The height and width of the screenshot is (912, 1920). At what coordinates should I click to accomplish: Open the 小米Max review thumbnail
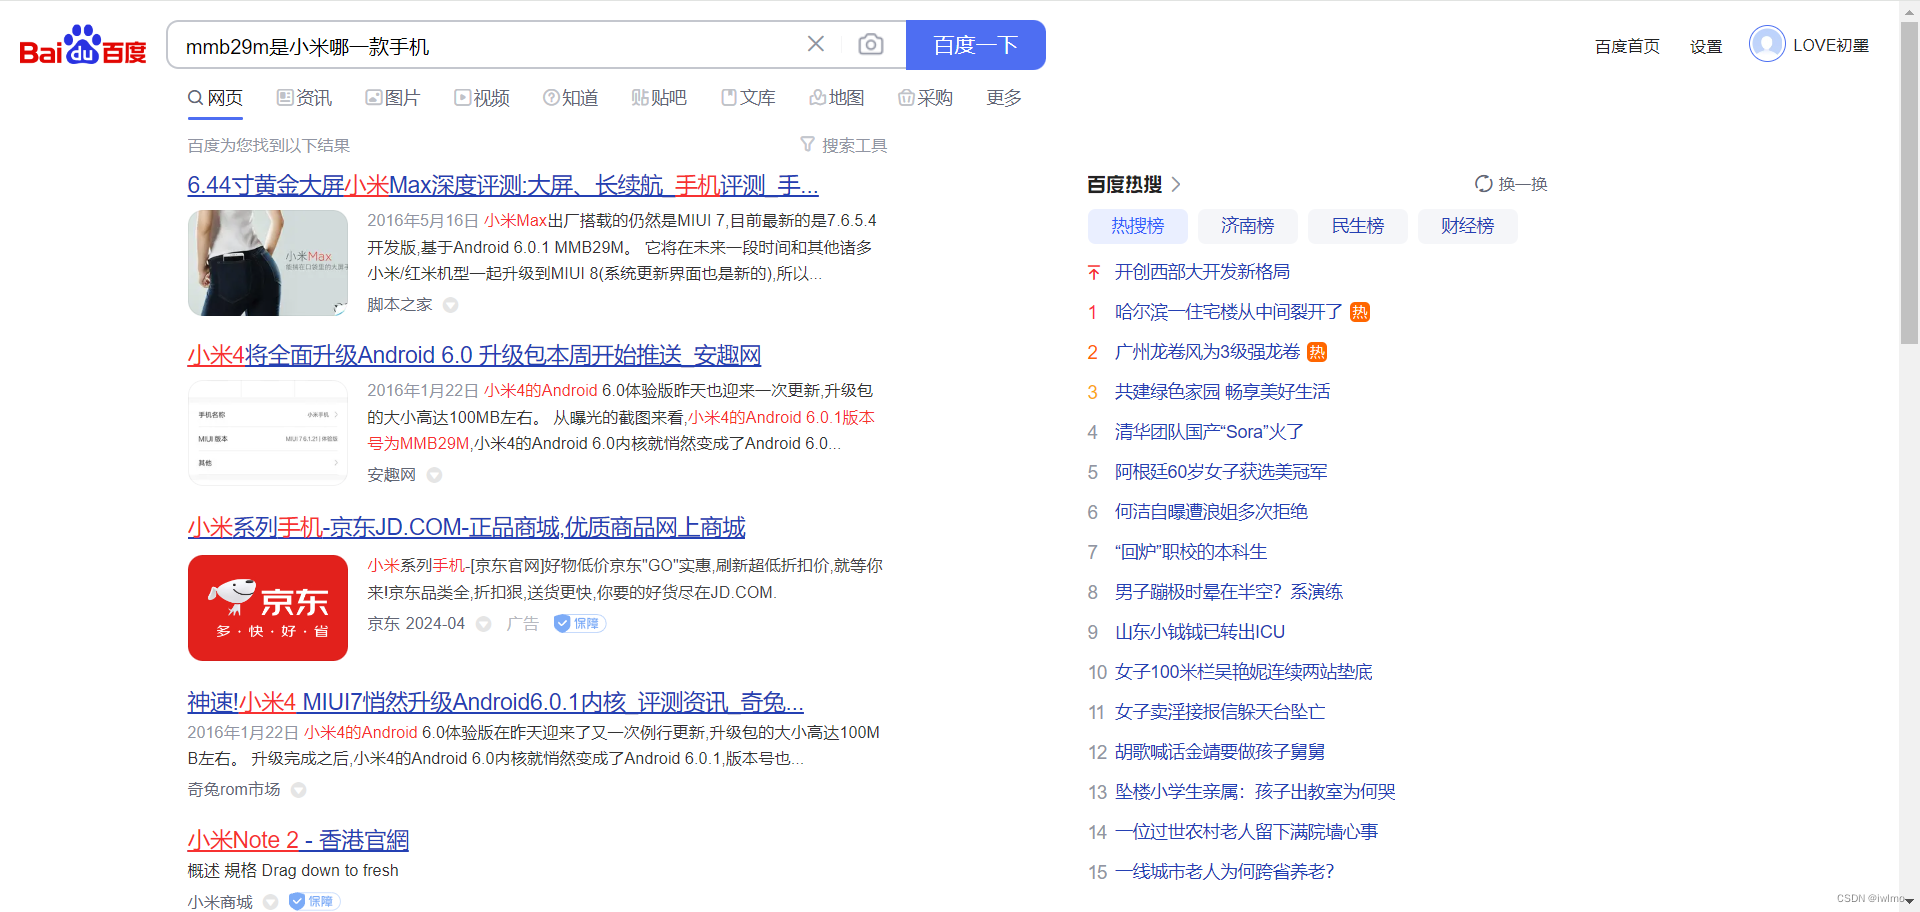268,263
